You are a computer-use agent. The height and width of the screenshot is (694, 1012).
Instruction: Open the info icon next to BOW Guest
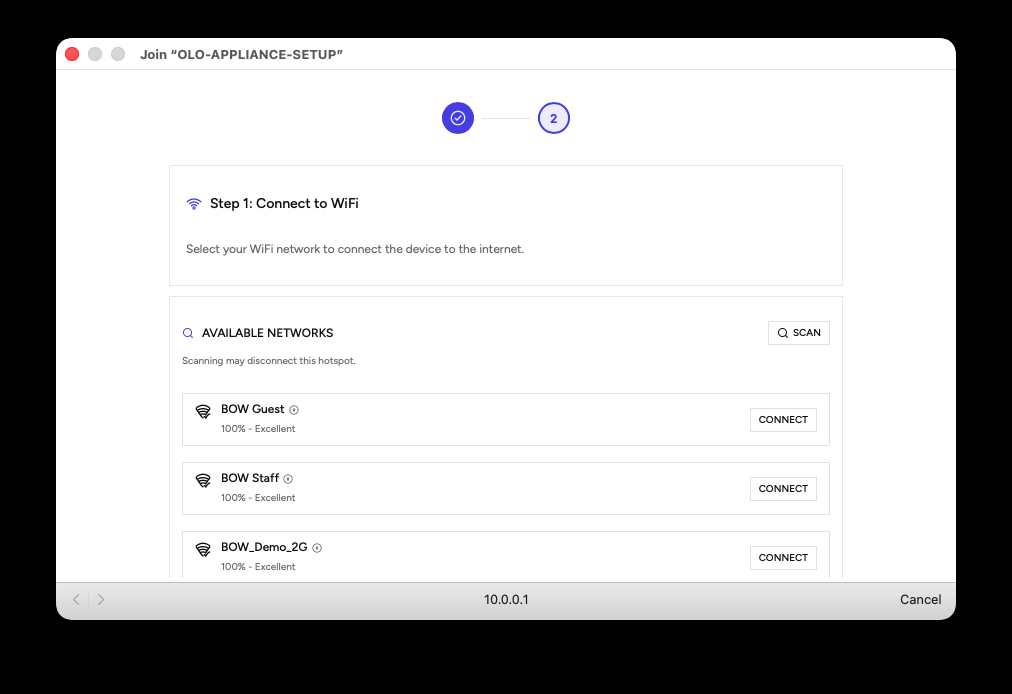pyautogui.click(x=292, y=409)
